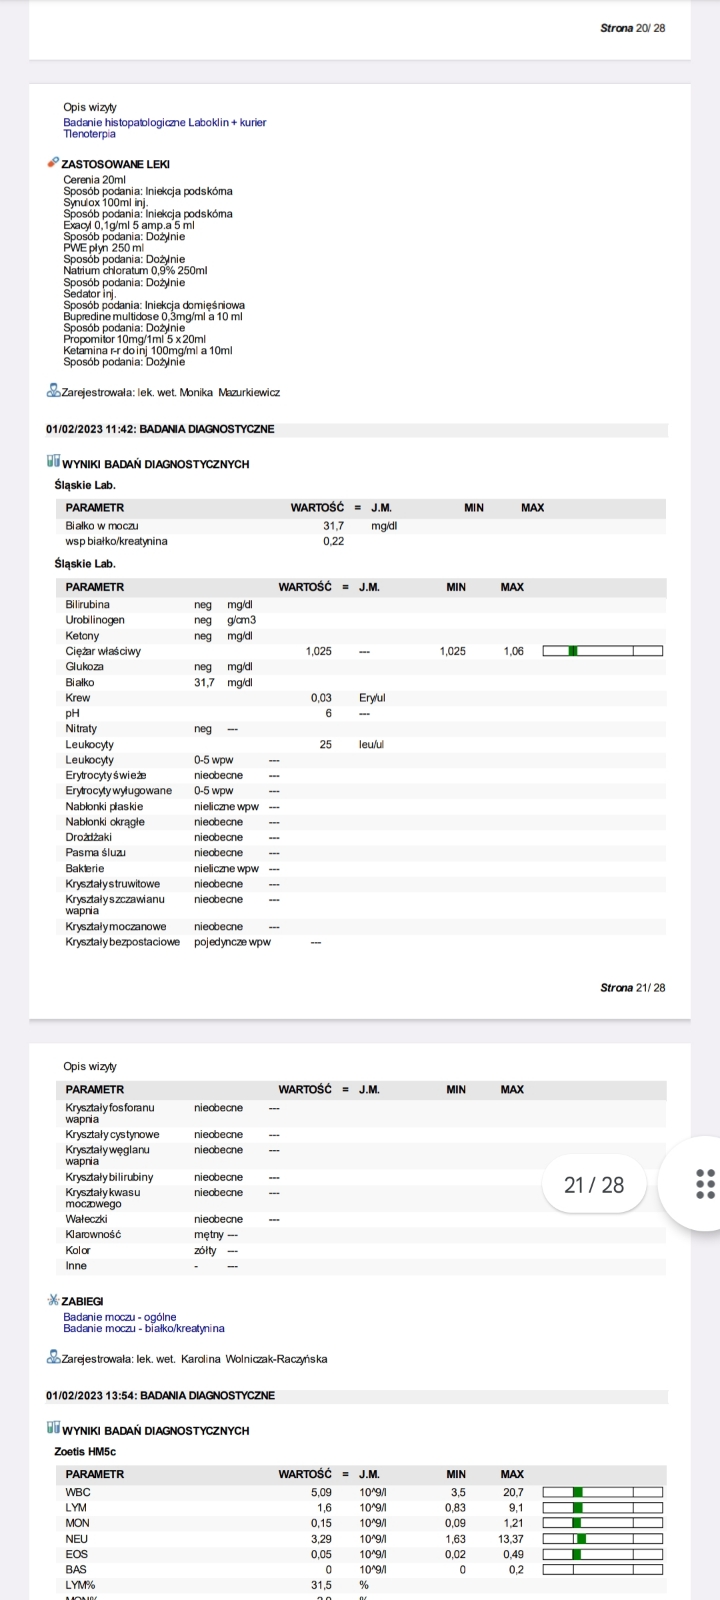720x1600 pixels.
Task: Click the LYM reference range bar
Action: (603, 1507)
